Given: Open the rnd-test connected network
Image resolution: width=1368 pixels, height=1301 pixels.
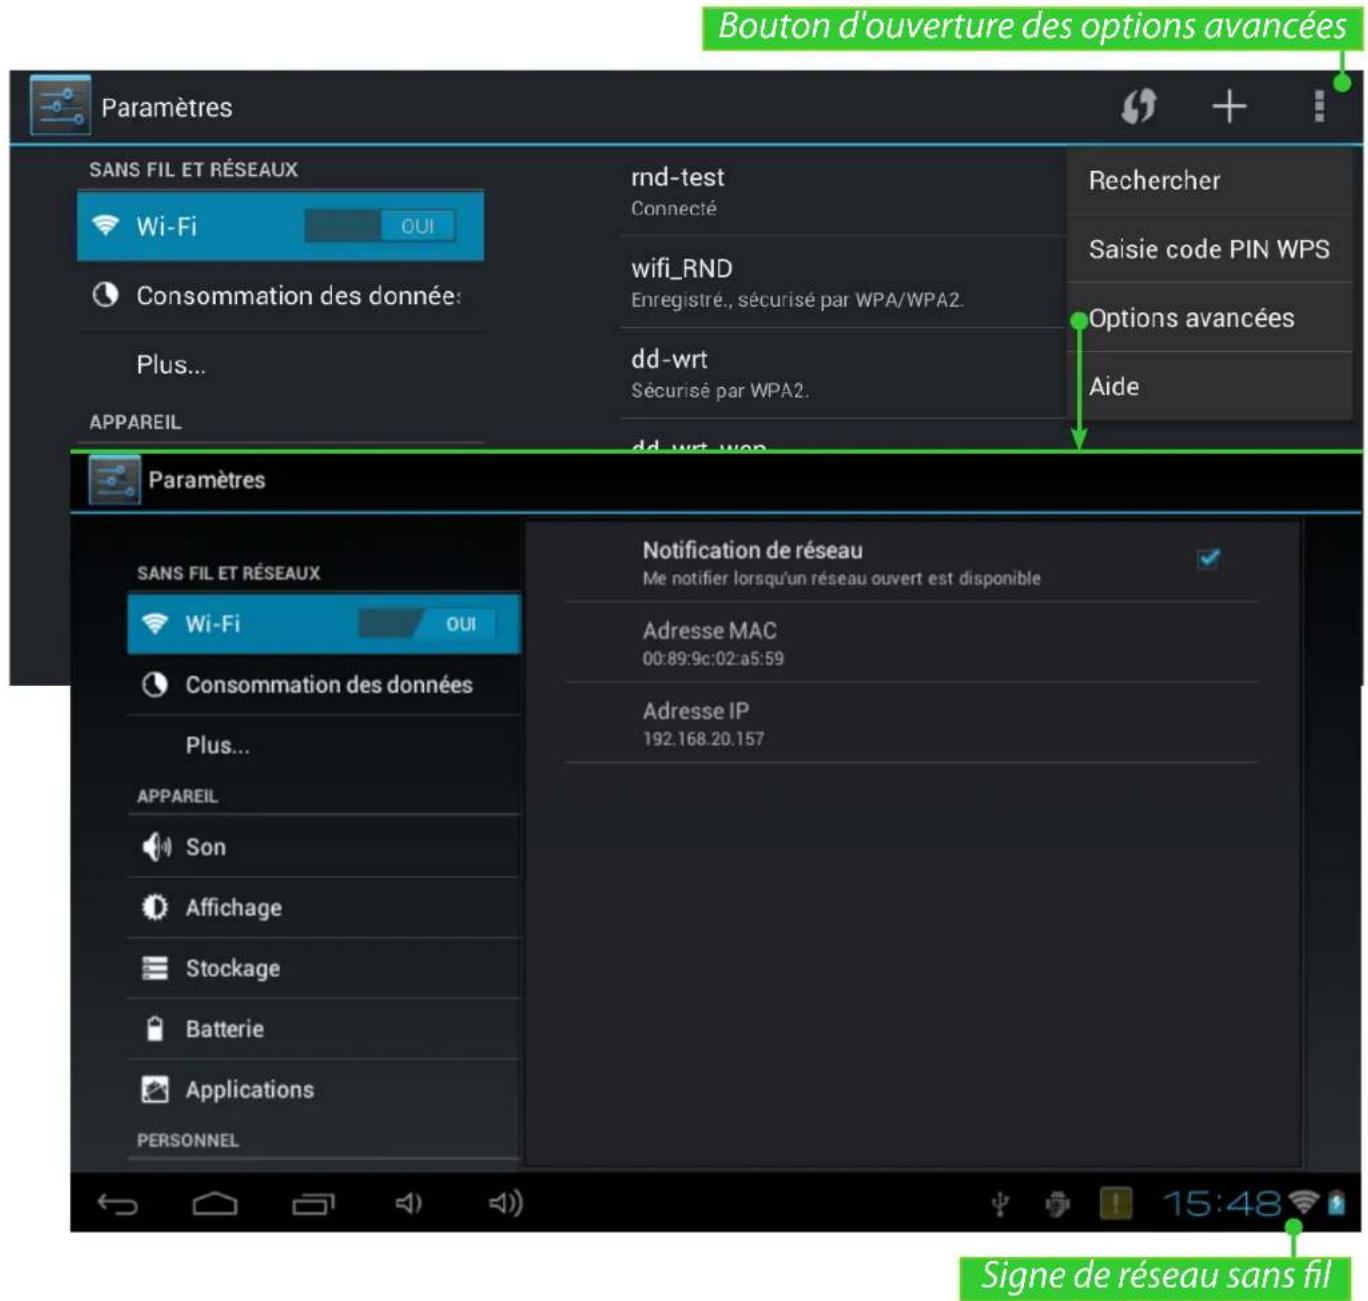Looking at the screenshot, I should coord(842,191).
